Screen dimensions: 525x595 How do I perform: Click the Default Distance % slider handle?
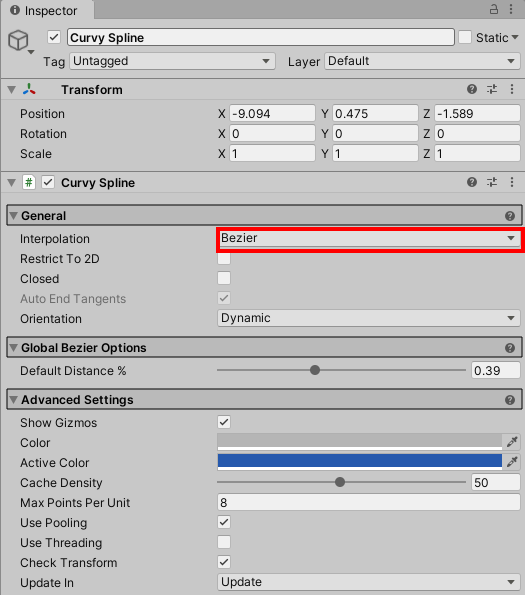coord(314,370)
